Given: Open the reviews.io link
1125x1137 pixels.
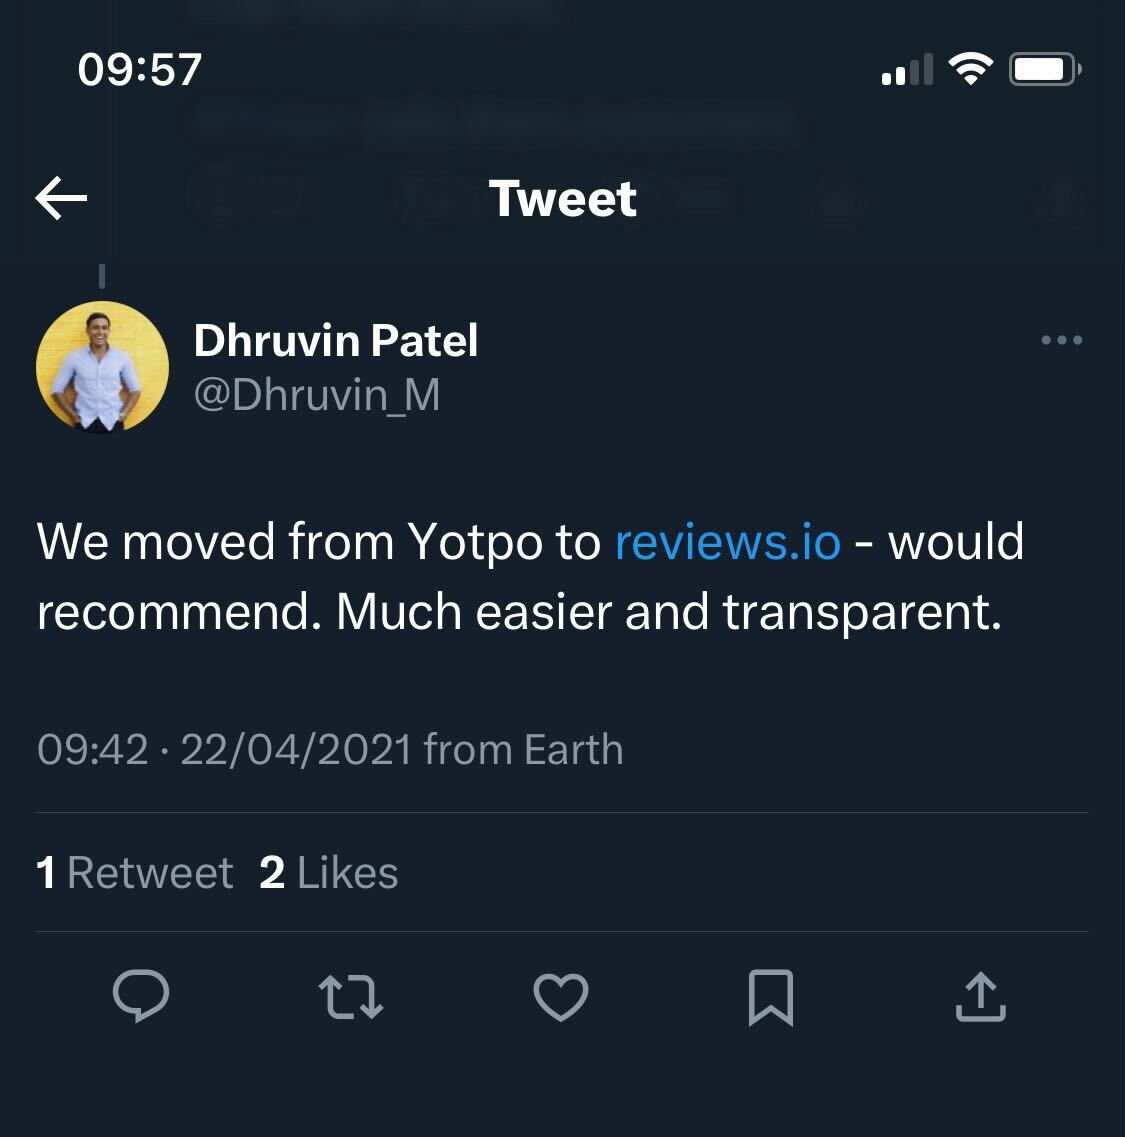Looking at the screenshot, I should coord(727,542).
